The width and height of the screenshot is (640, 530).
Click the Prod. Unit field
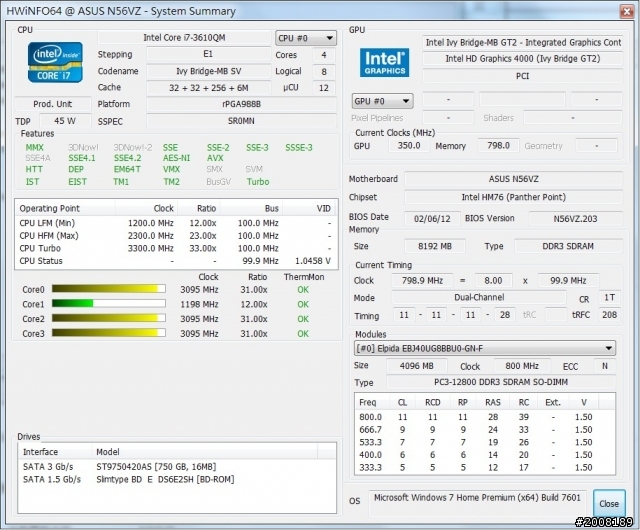click(x=53, y=104)
